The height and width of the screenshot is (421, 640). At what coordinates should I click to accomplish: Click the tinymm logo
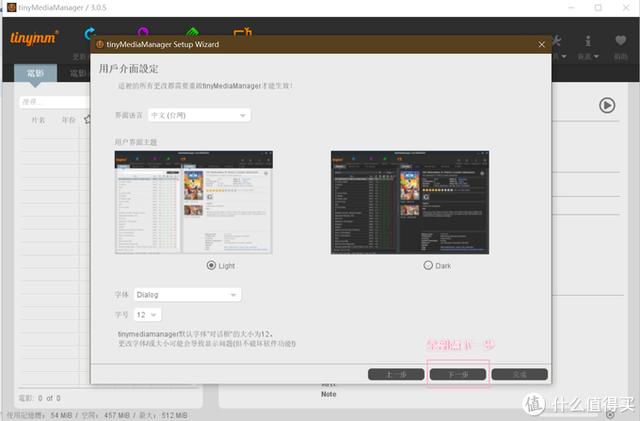[34, 38]
